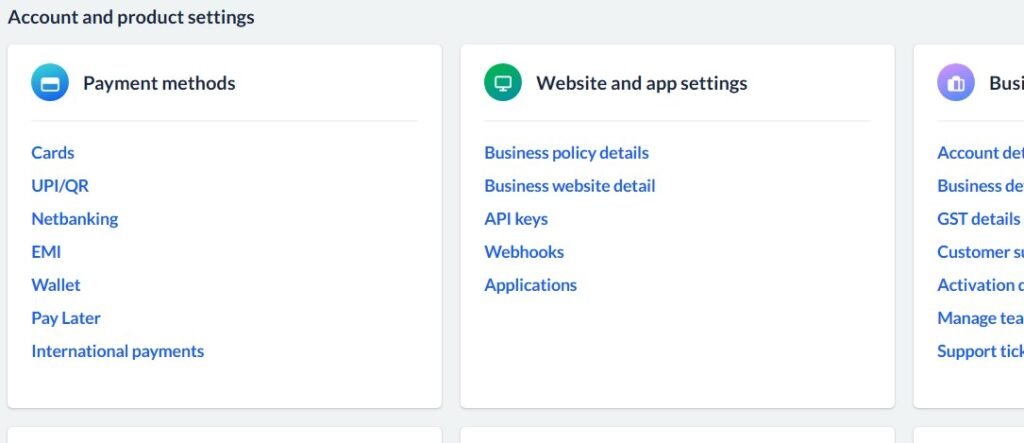Image resolution: width=1024 pixels, height=443 pixels.
Task: Go to API keys
Action: click(516, 219)
